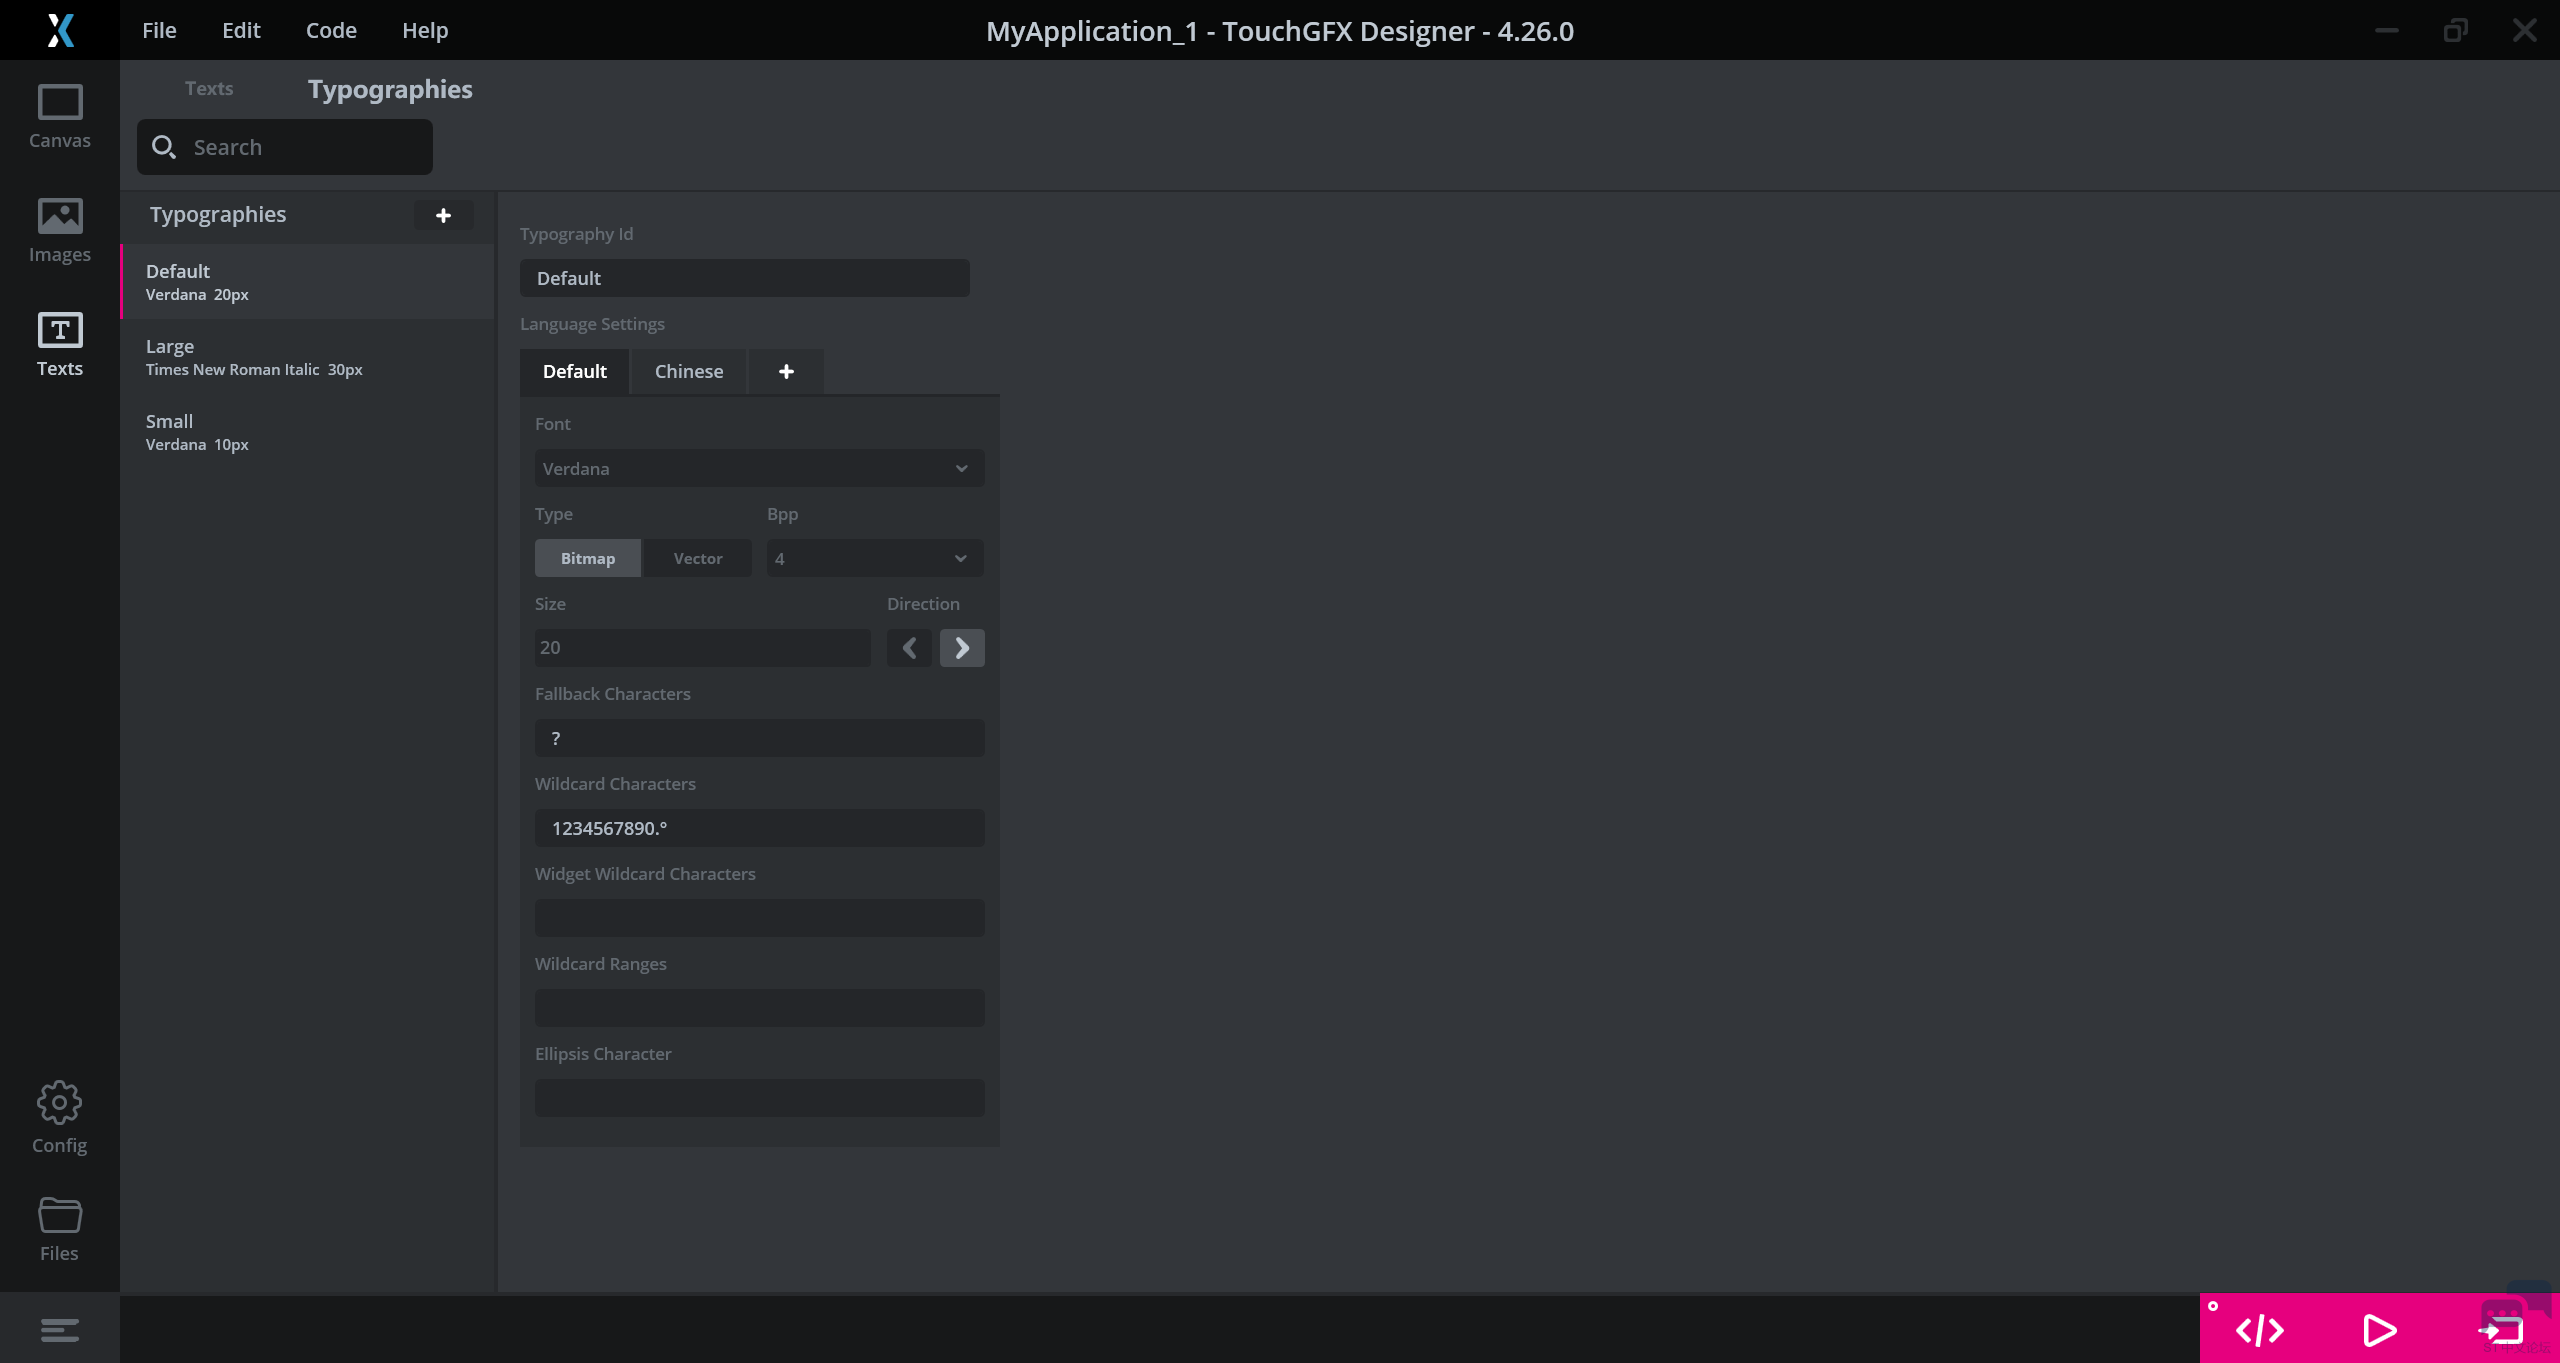The width and height of the screenshot is (2560, 1363).
Task: Open the Files folder icon
Action: click(59, 1229)
